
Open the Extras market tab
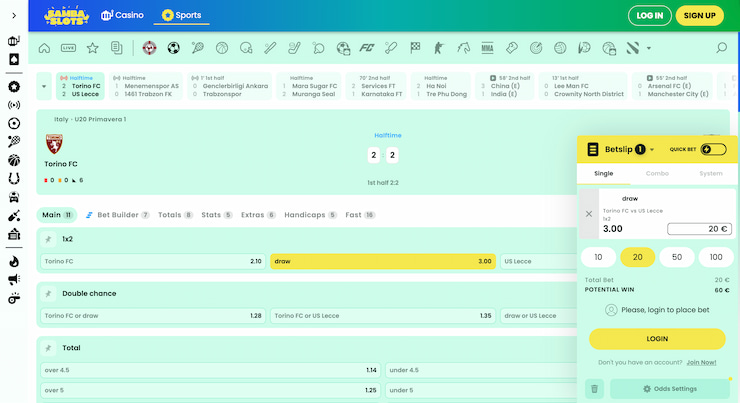point(258,215)
